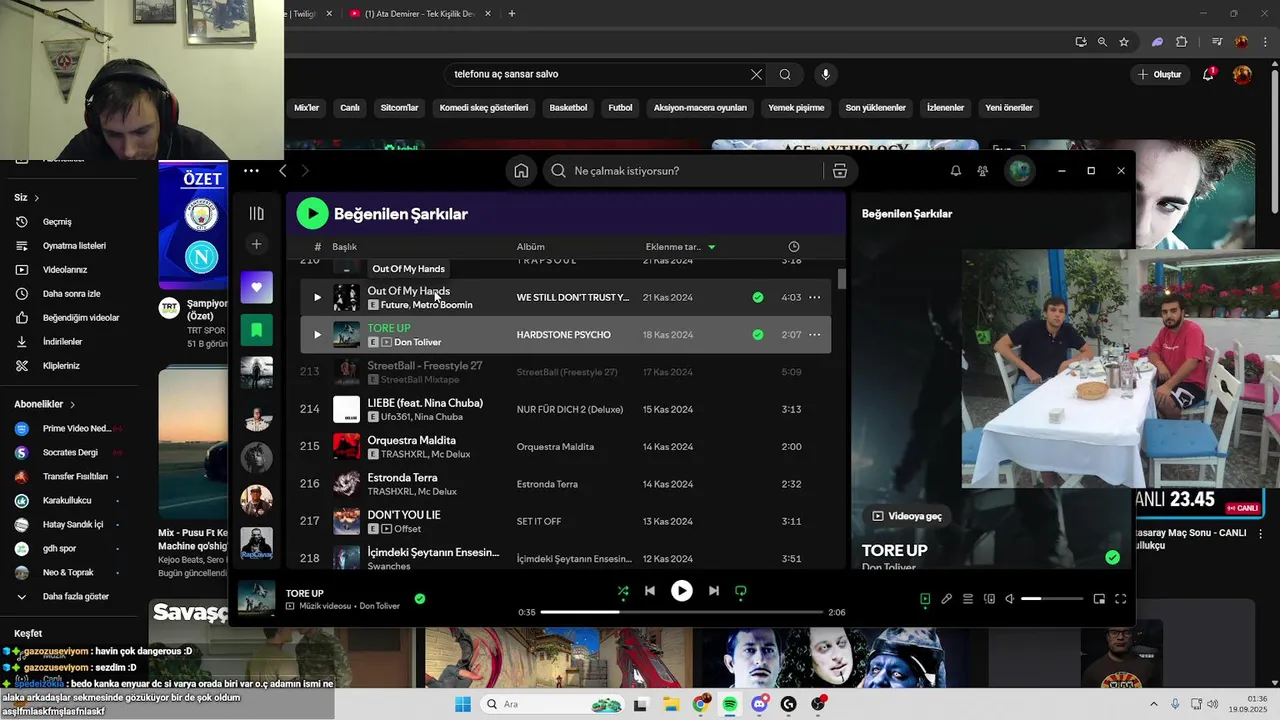
Task: Open Spotify miniplayer icon
Action: pos(1099,599)
